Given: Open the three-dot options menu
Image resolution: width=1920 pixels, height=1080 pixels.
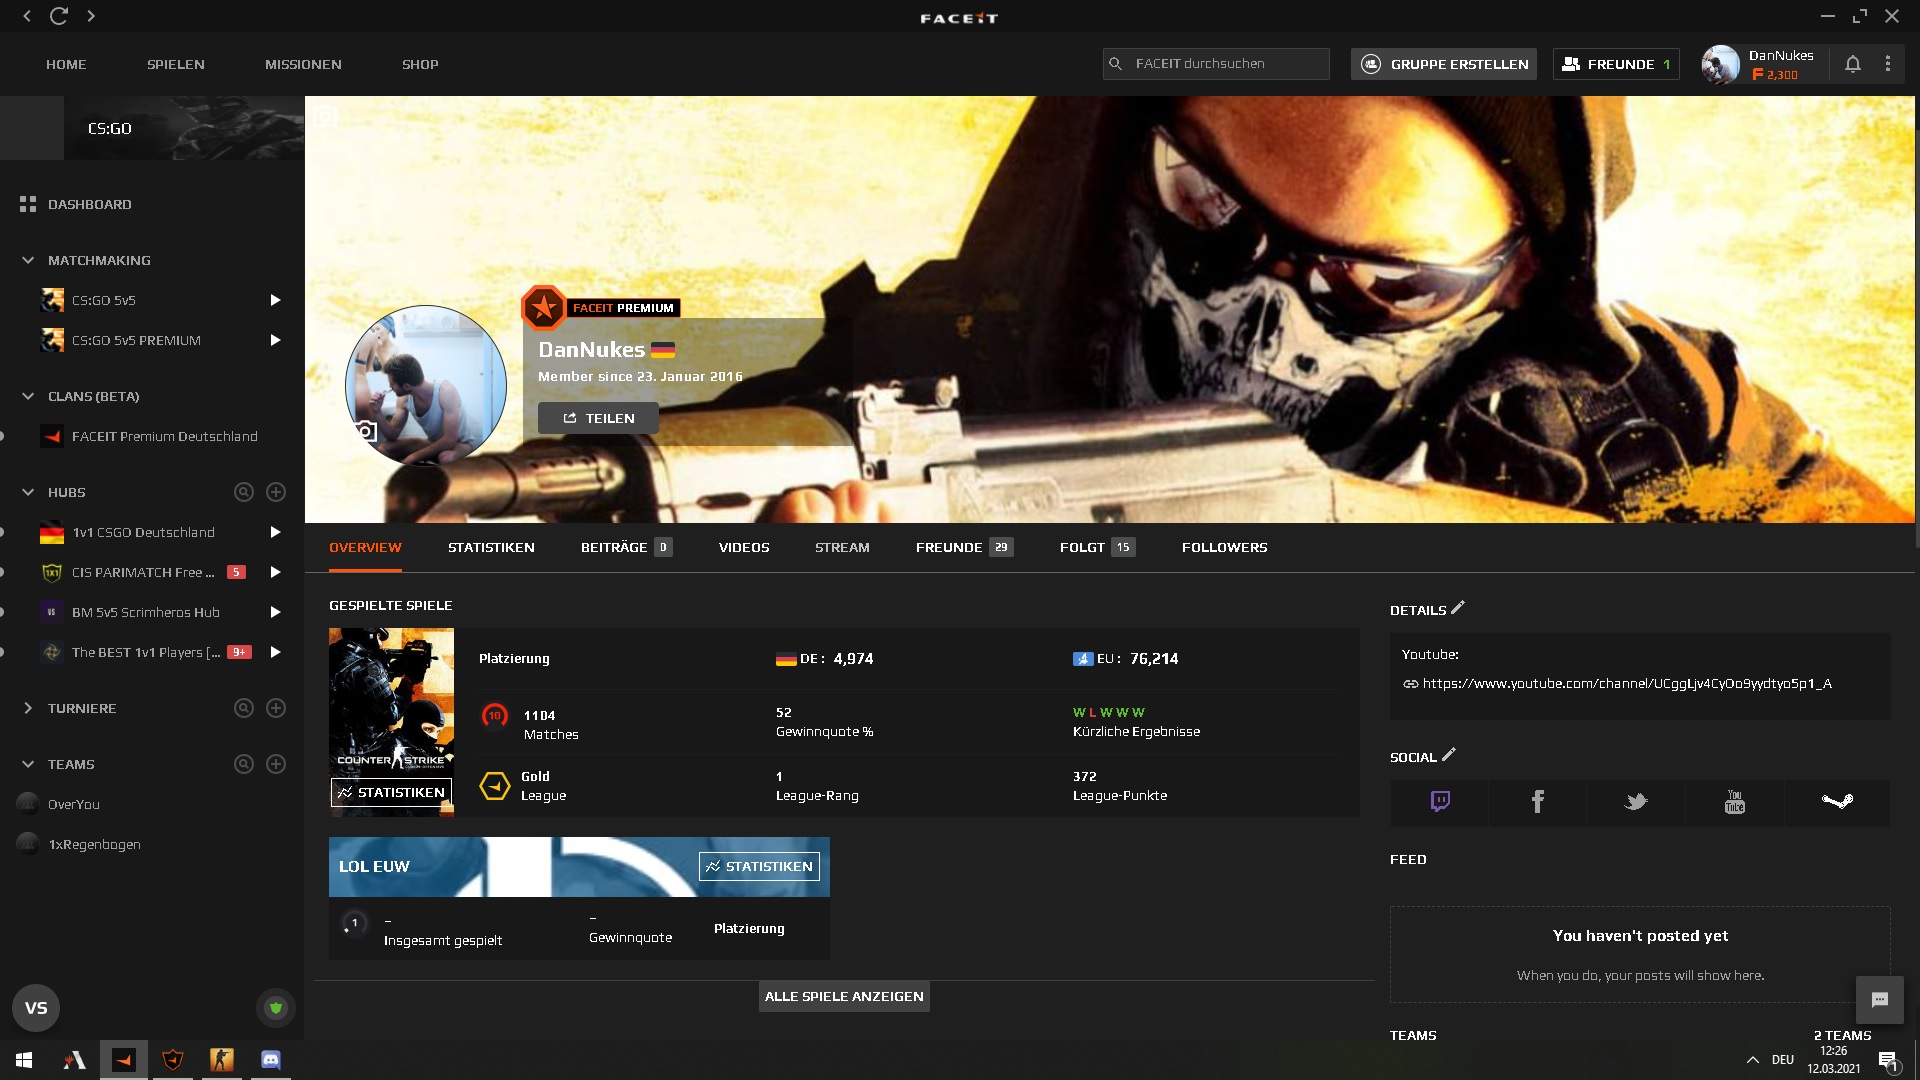Looking at the screenshot, I should 1887,64.
